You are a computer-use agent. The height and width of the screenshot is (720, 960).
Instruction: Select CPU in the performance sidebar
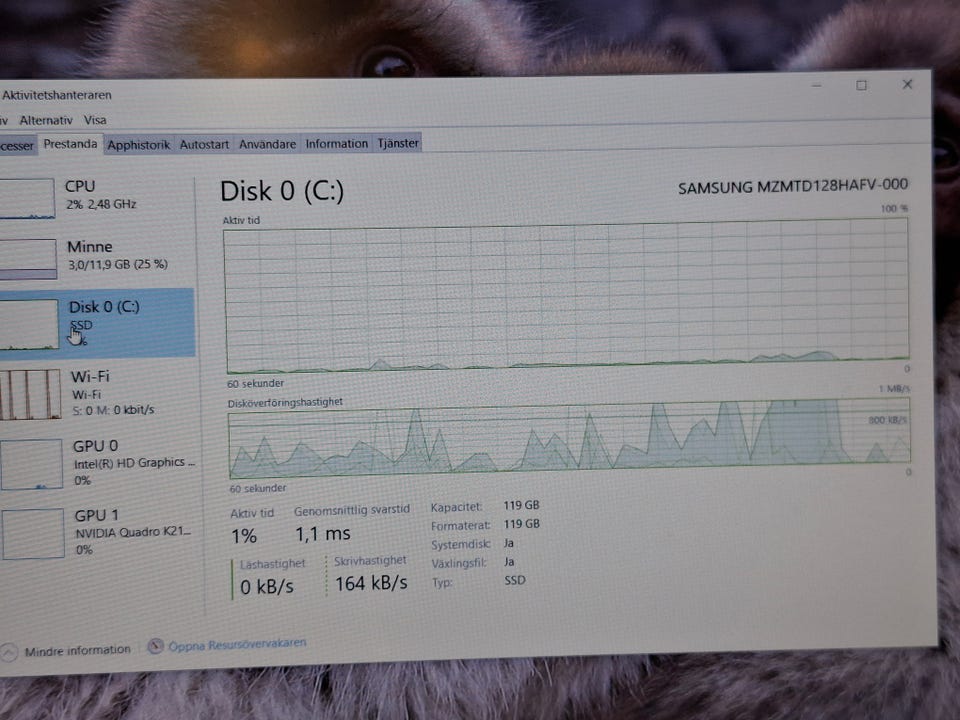[97, 197]
